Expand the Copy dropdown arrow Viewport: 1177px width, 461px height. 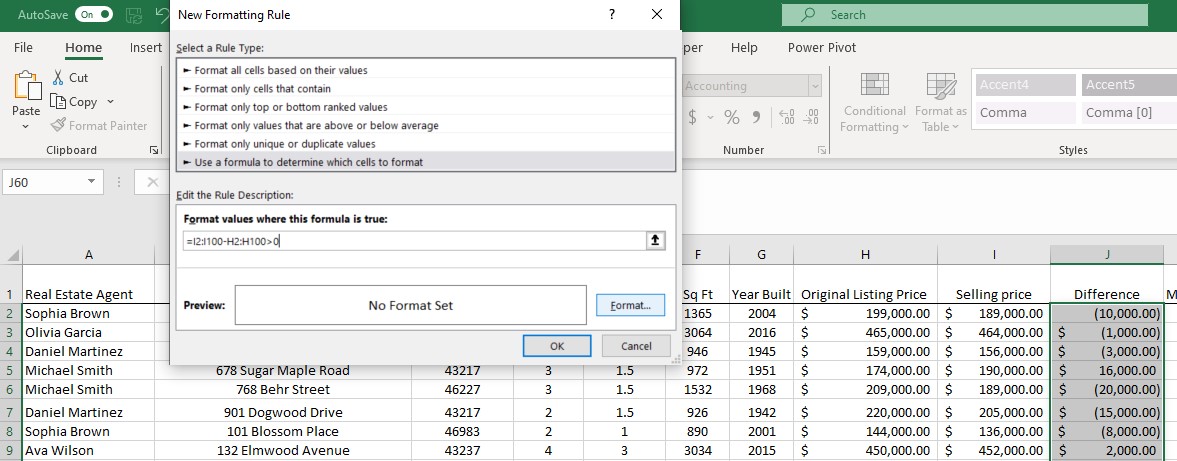point(110,102)
